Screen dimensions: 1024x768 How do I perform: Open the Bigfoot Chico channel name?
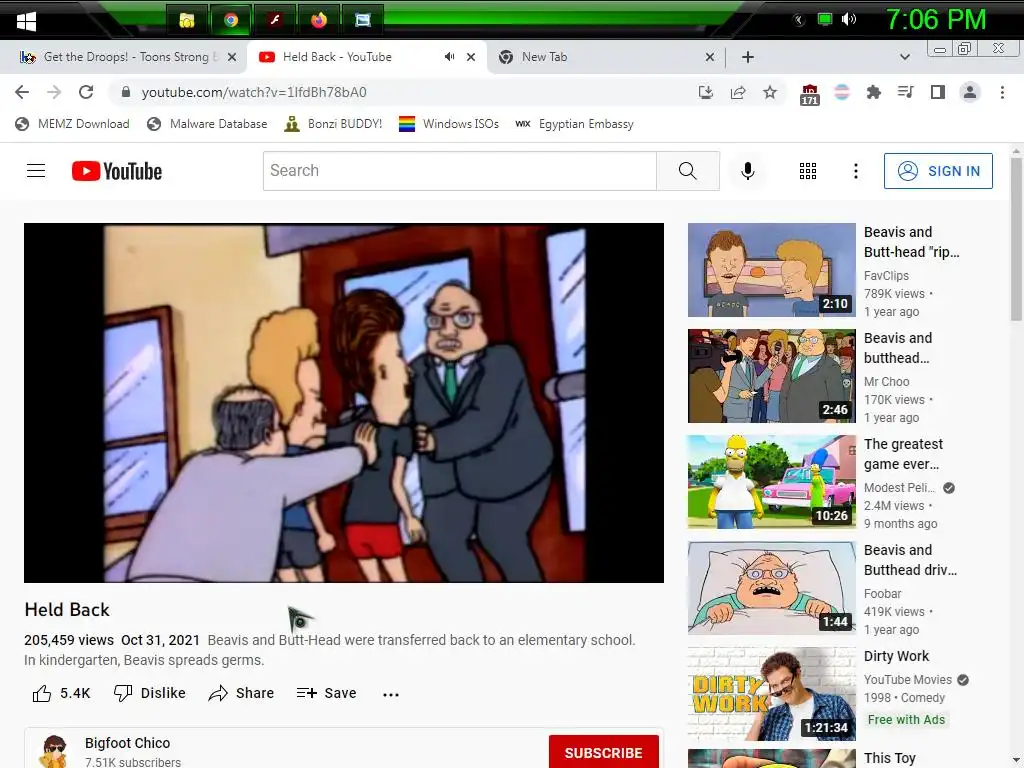point(127,743)
